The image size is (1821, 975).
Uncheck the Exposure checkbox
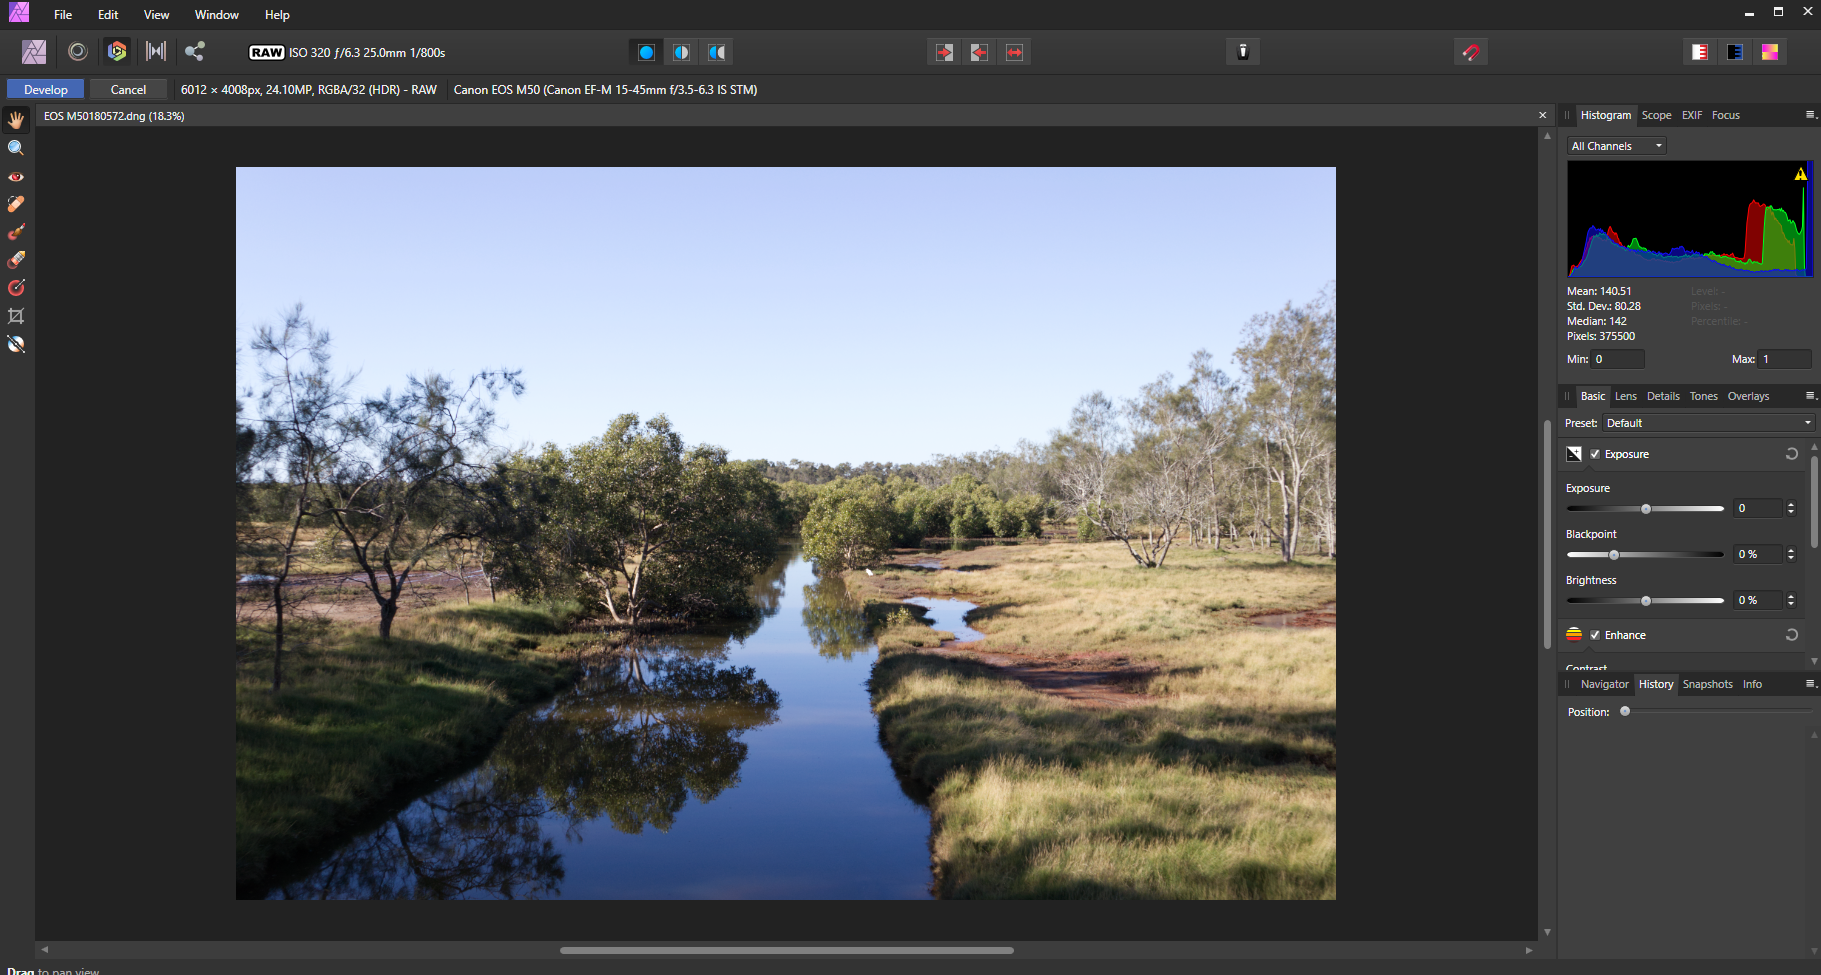[1595, 454]
